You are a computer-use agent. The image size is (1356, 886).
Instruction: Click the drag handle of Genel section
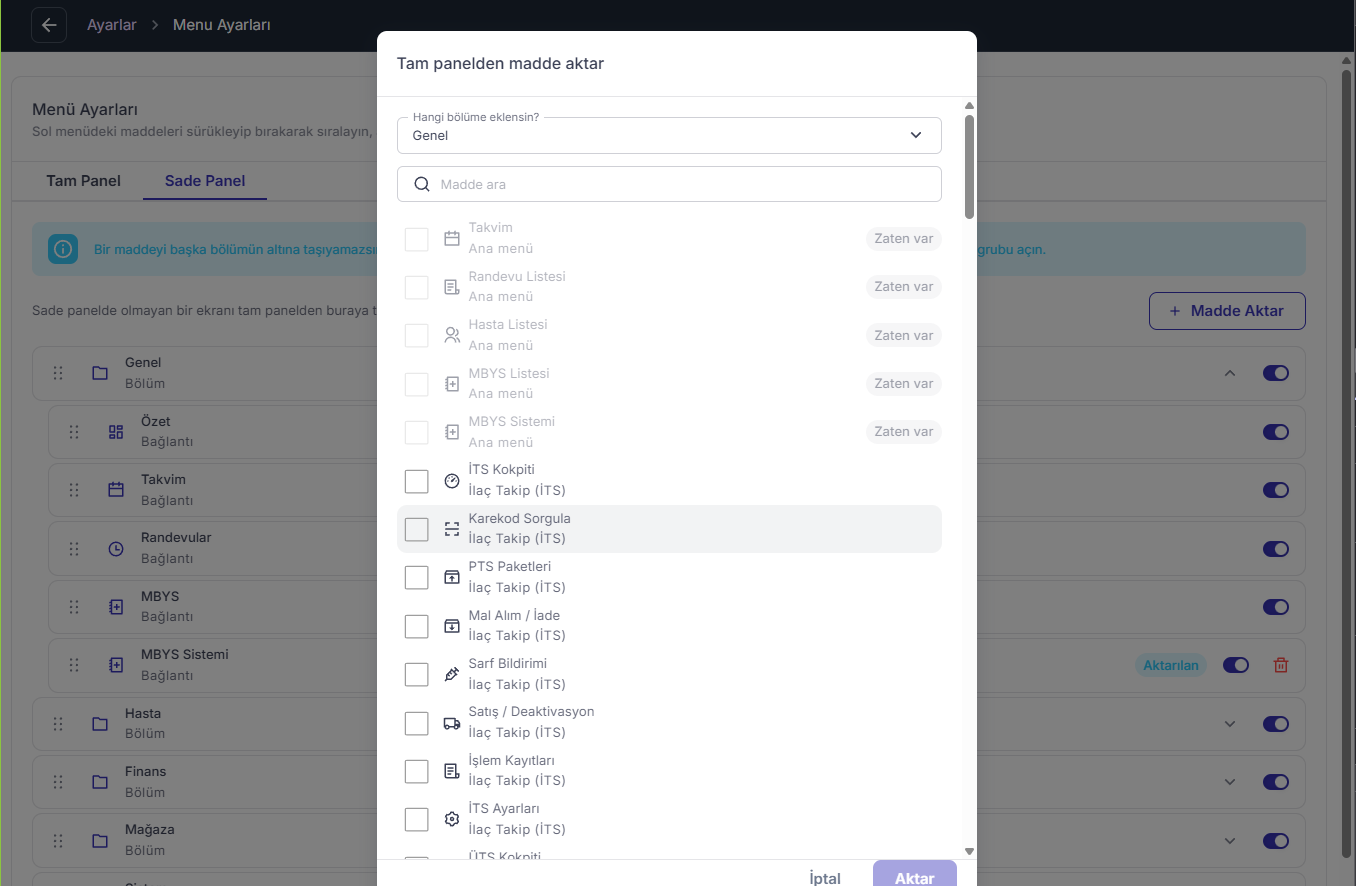pos(58,373)
